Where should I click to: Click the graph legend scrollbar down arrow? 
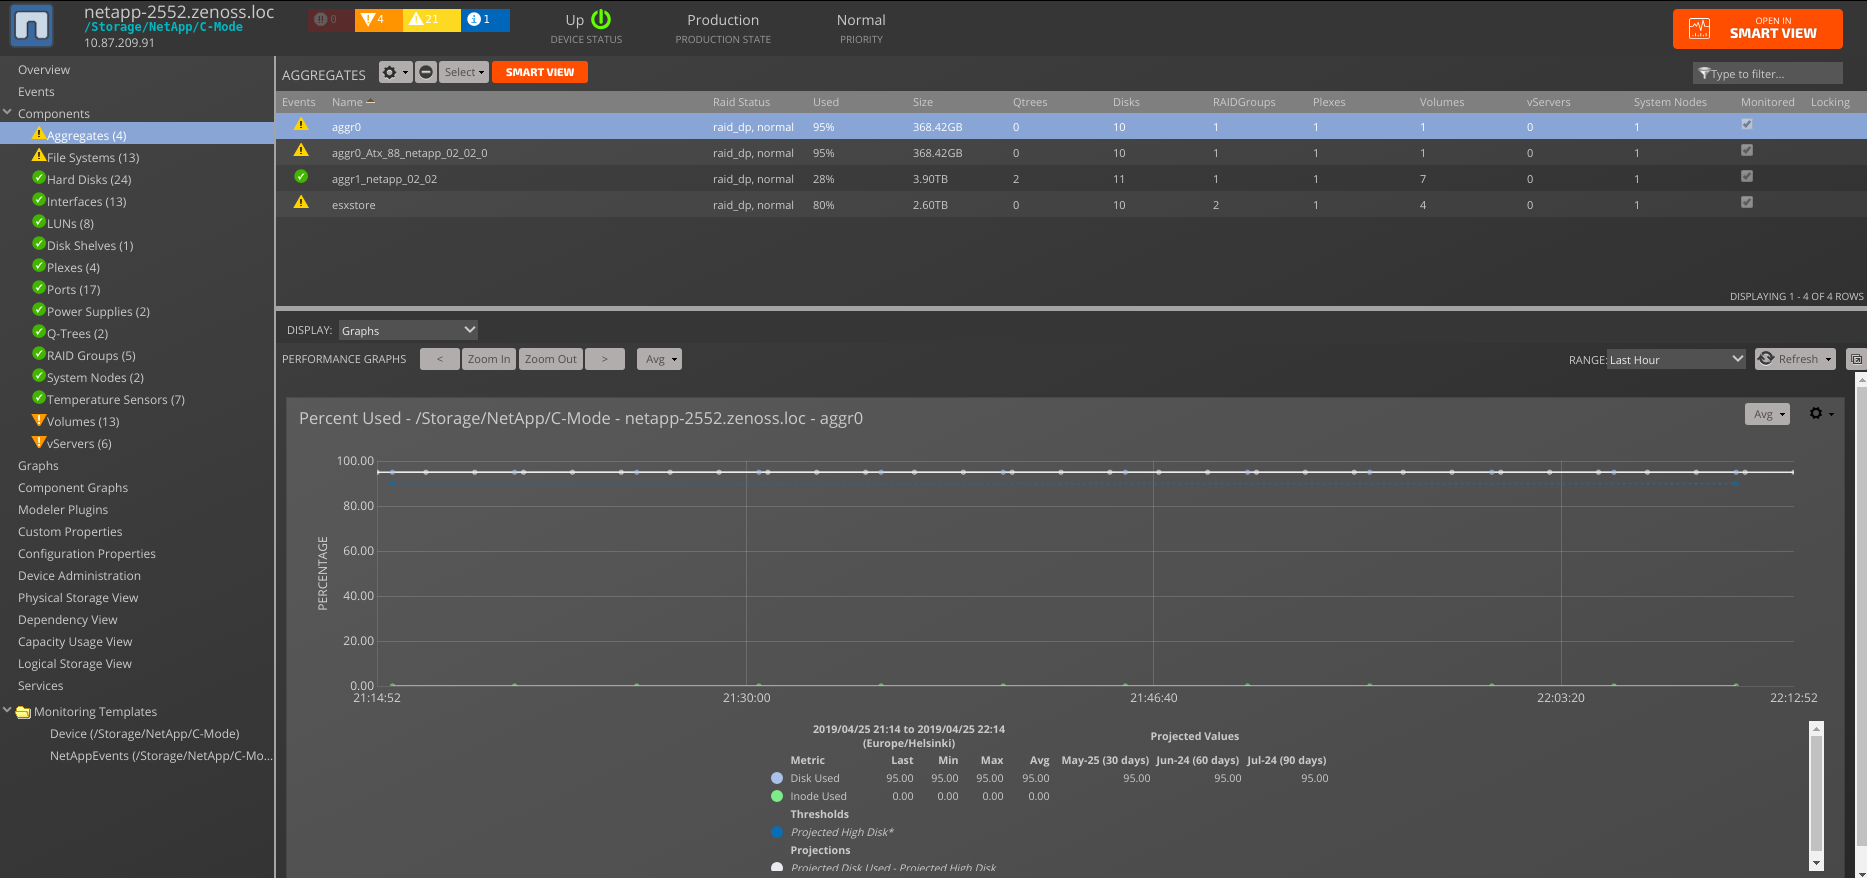point(1817,863)
